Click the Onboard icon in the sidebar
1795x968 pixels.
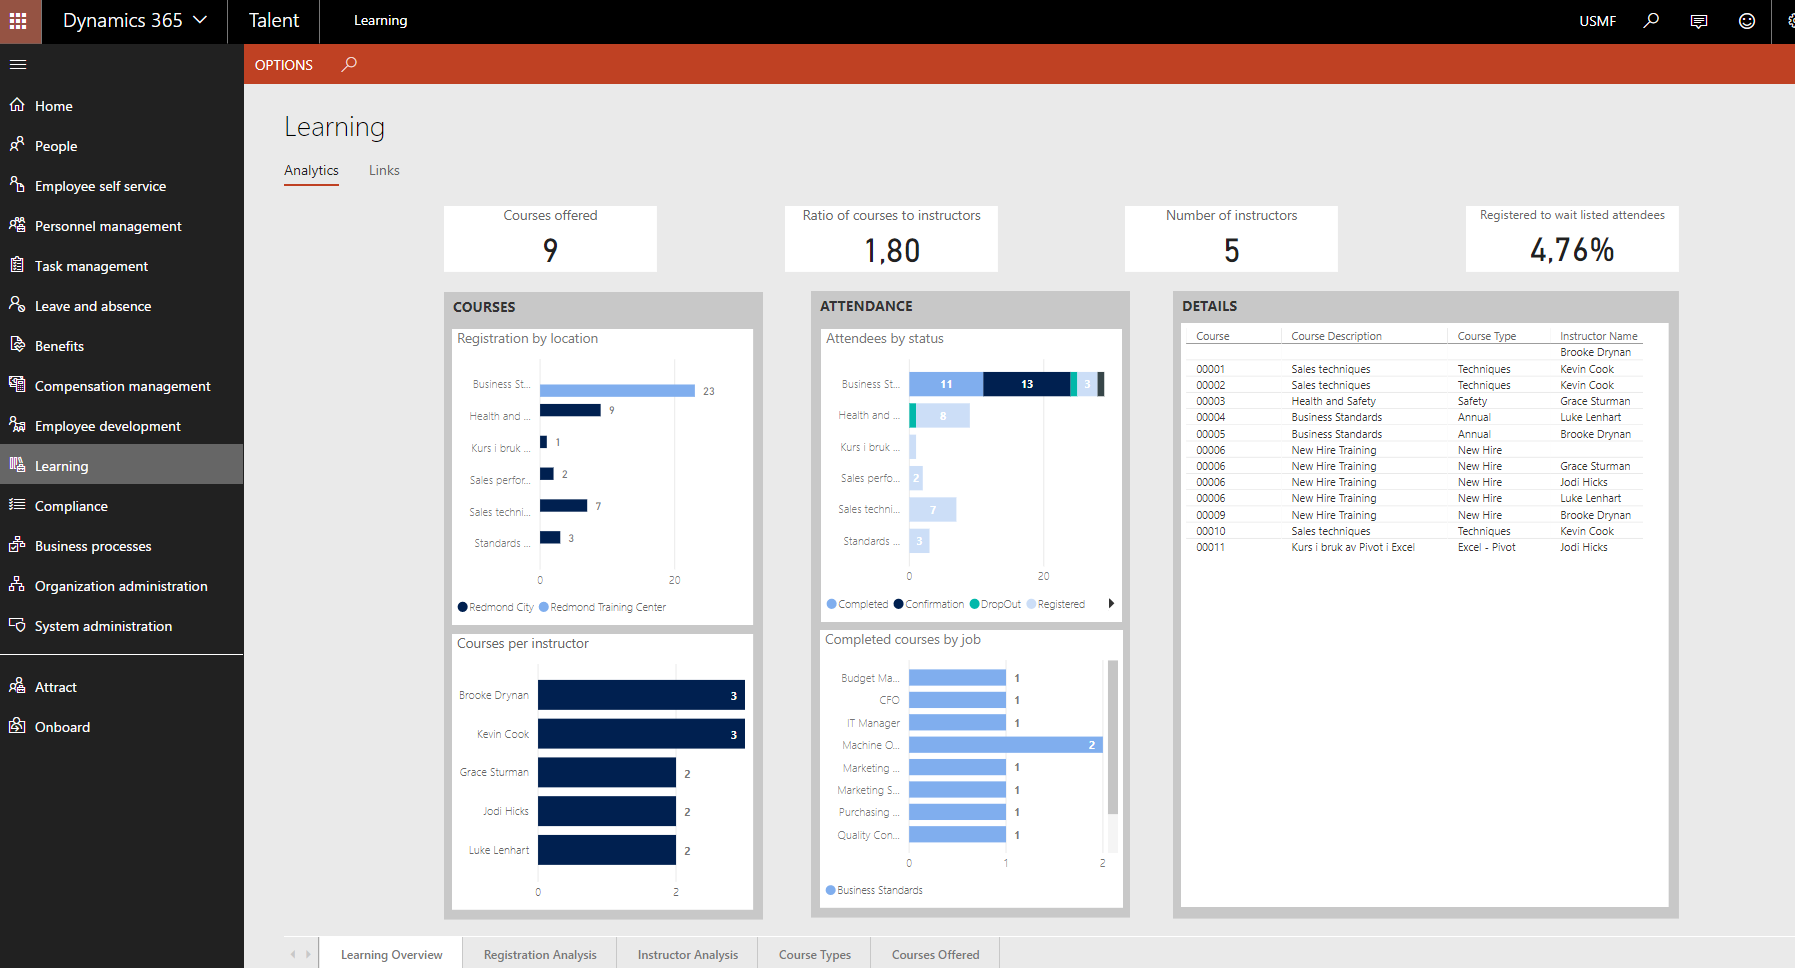tap(17, 726)
